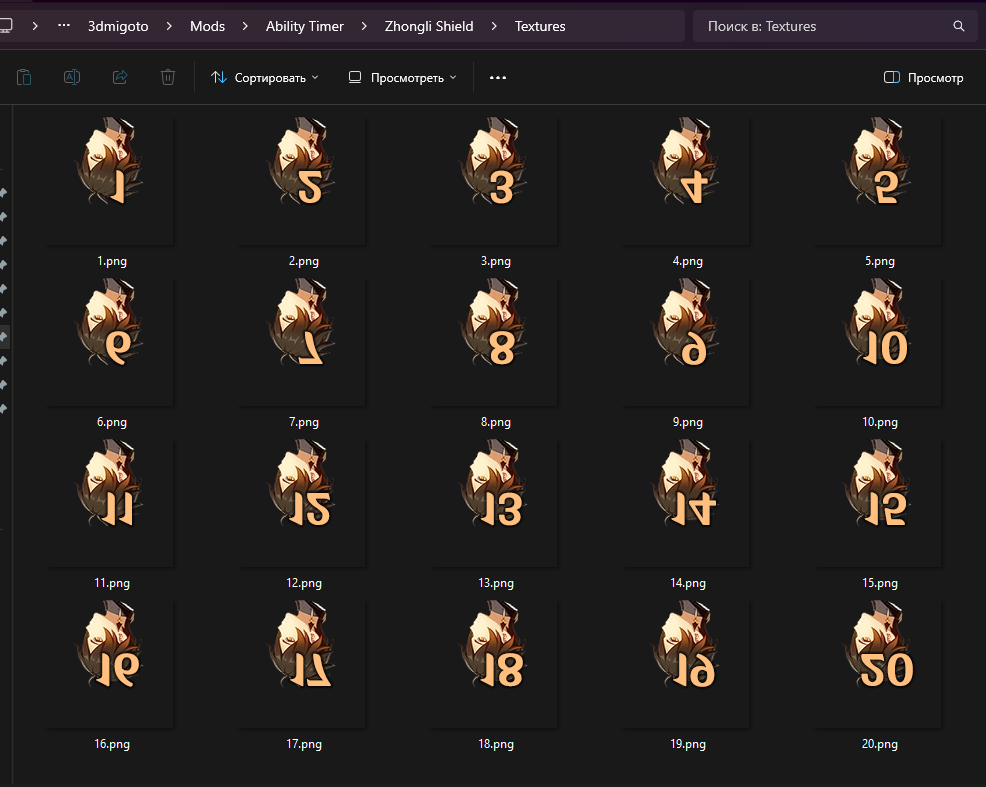986x787 pixels.
Task: Click the 8.png file name label
Action: point(496,422)
